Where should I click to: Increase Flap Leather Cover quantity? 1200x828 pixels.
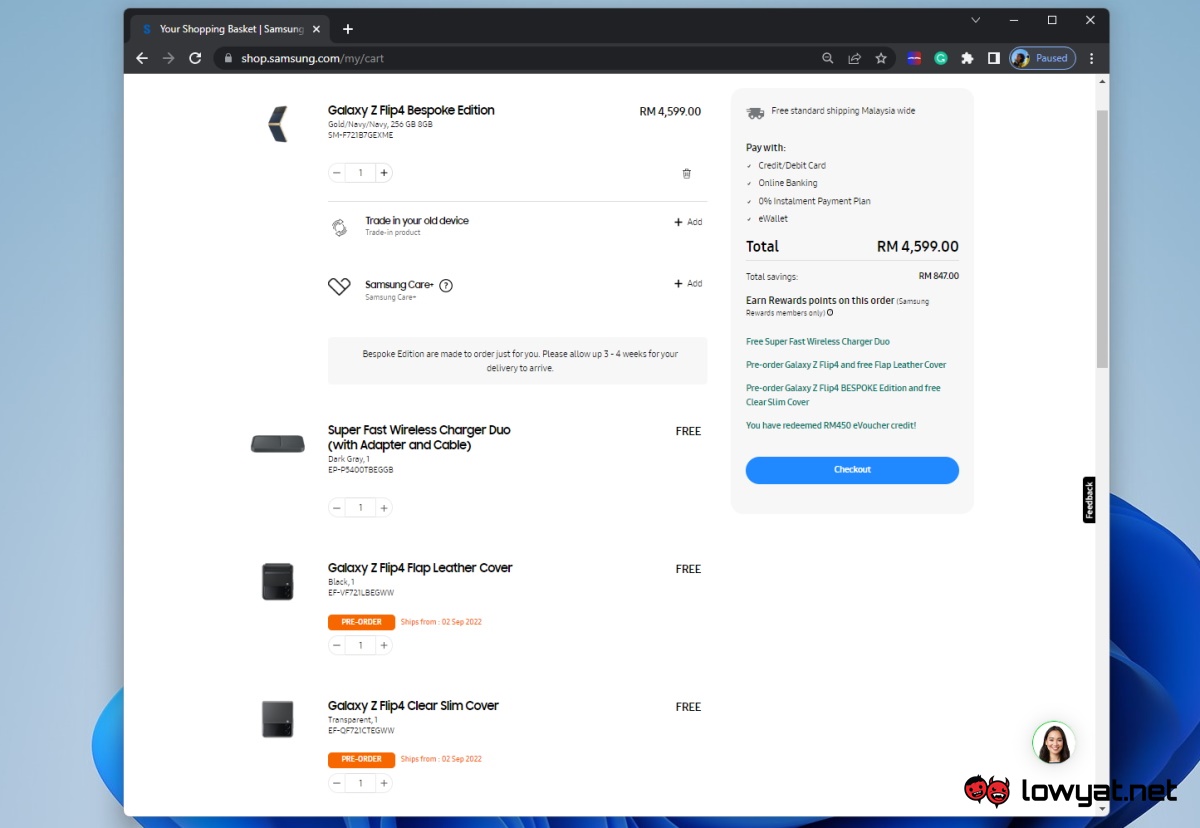pos(383,645)
